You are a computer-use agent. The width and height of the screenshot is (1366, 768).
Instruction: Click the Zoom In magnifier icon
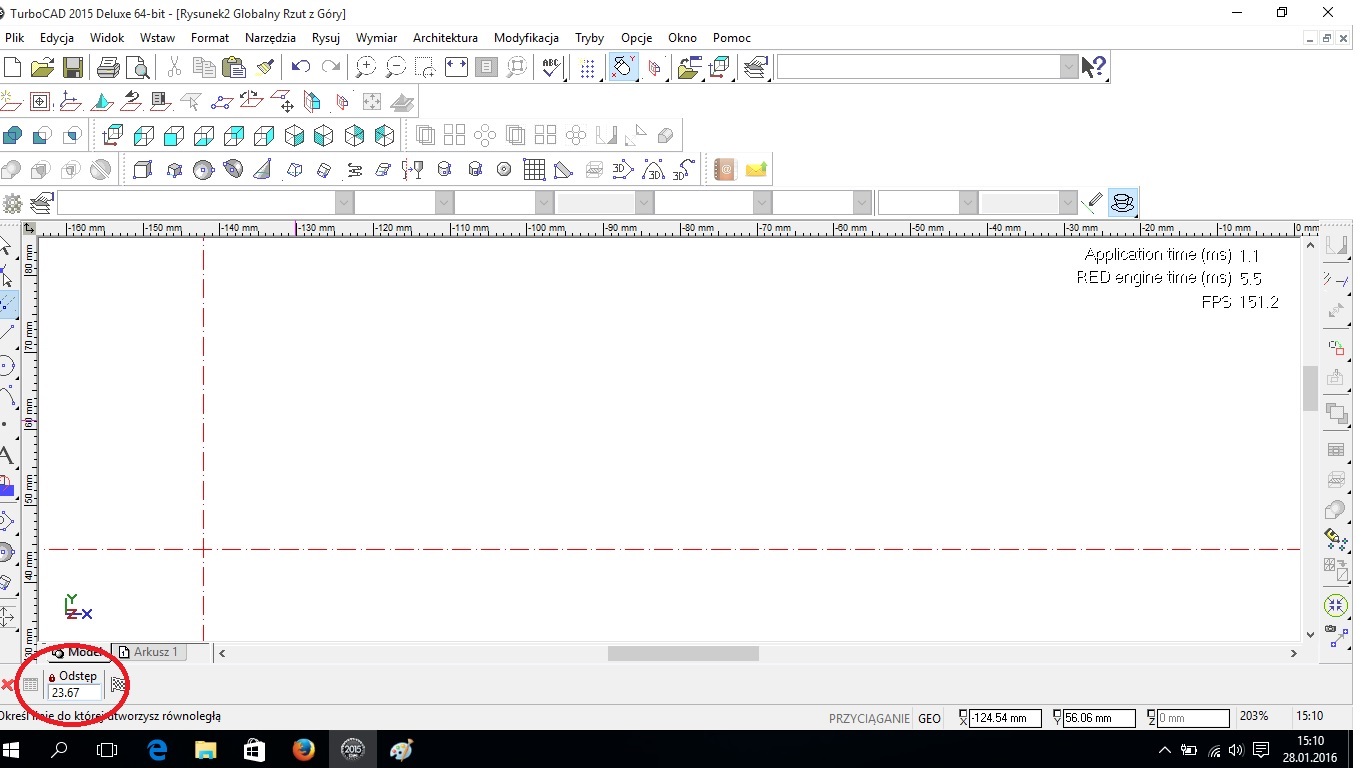pos(366,67)
